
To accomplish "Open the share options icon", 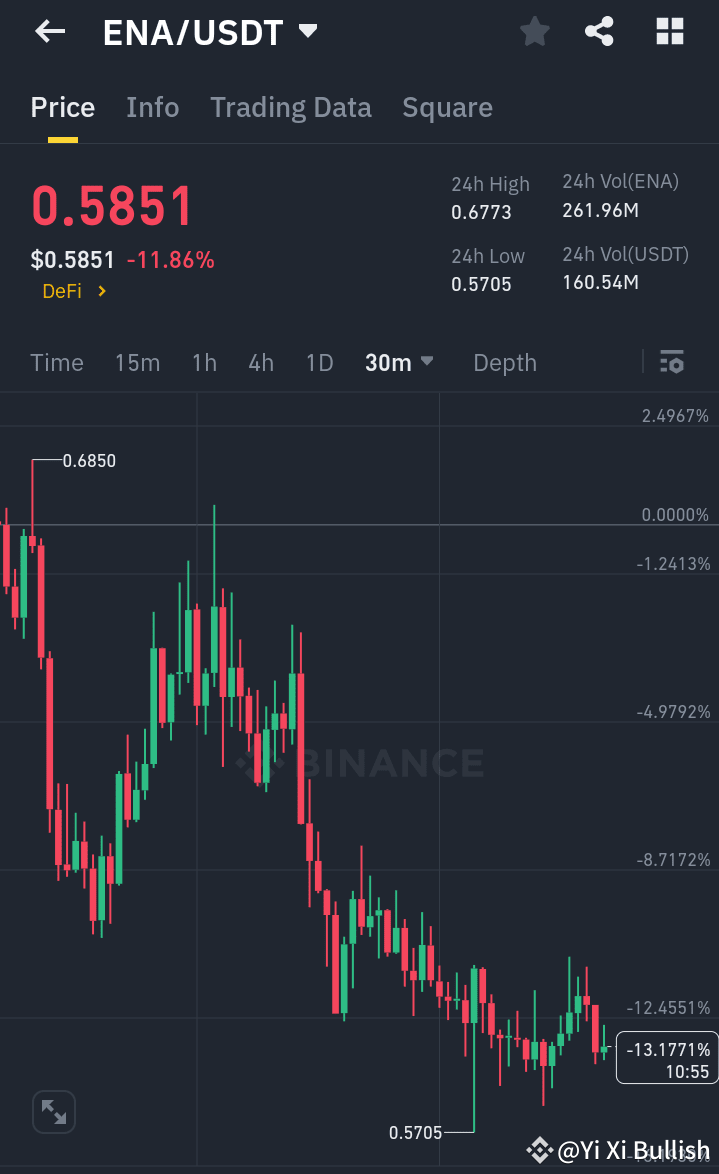I will [599, 31].
